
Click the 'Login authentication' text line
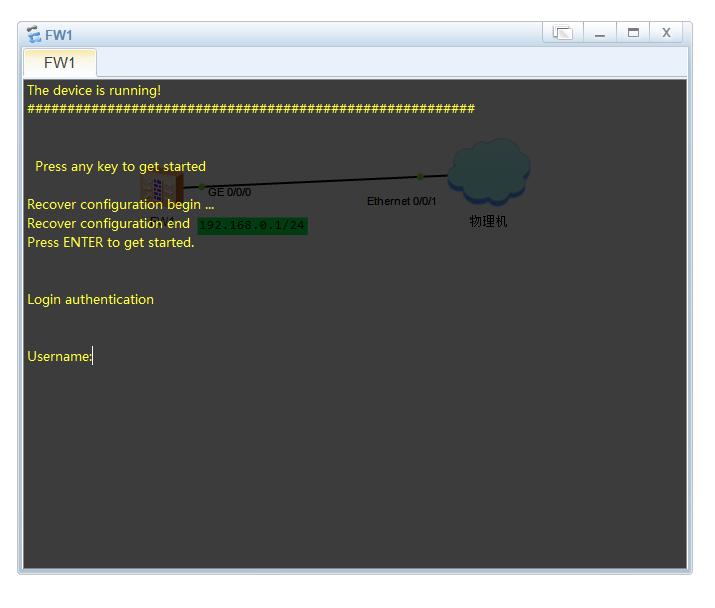90,299
